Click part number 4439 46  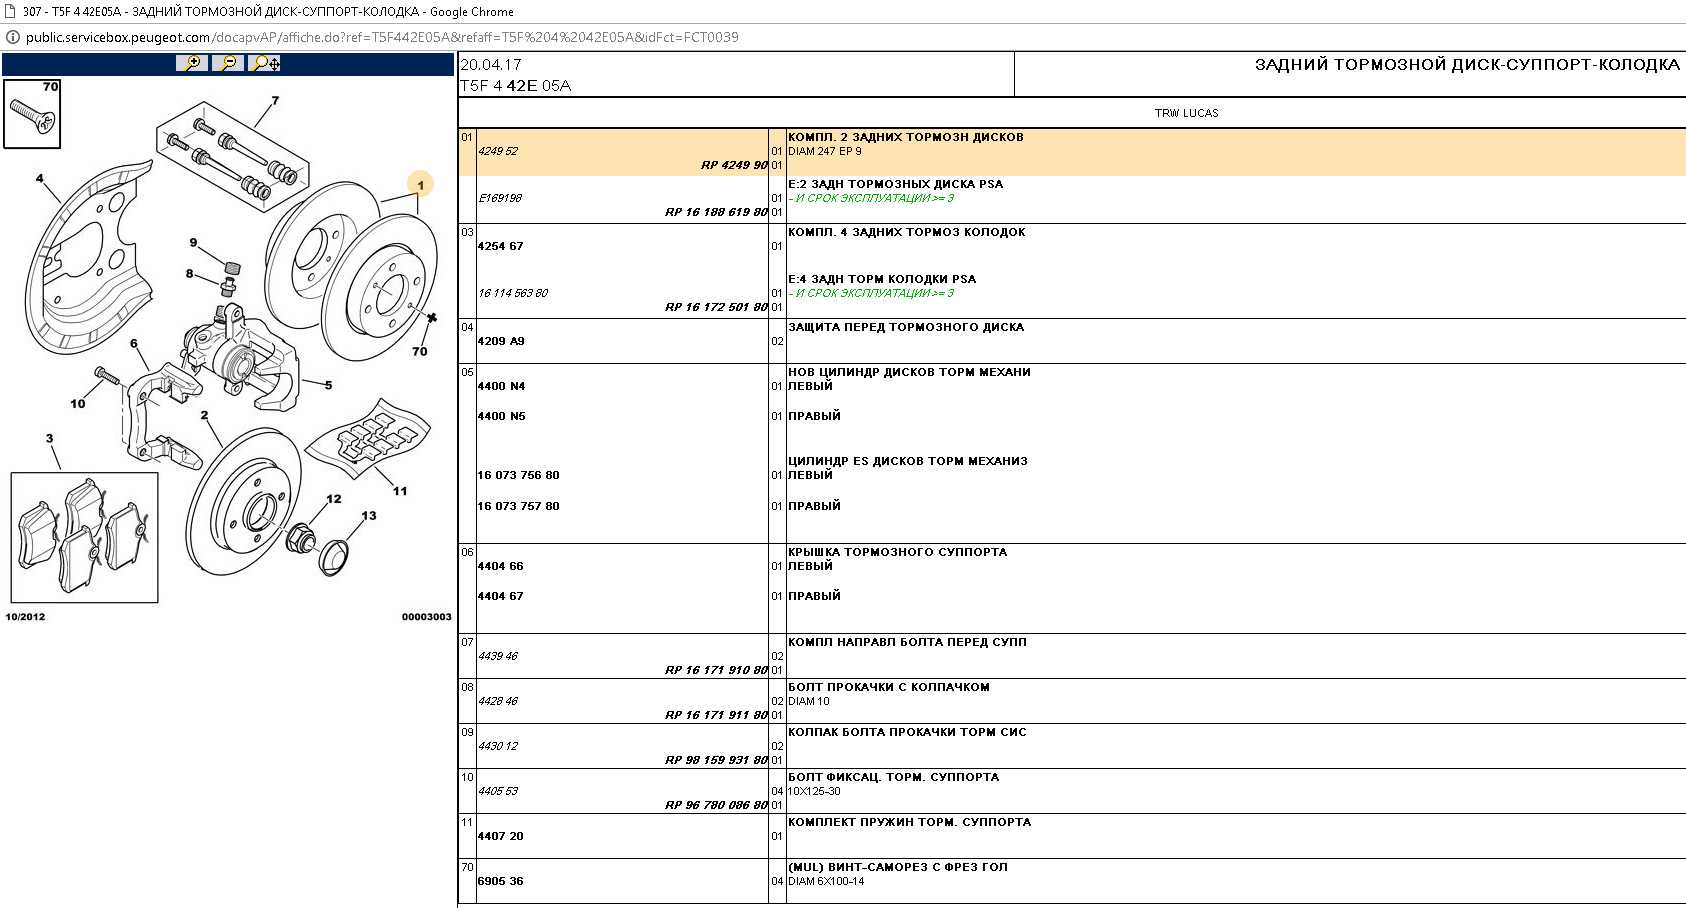[498, 657]
